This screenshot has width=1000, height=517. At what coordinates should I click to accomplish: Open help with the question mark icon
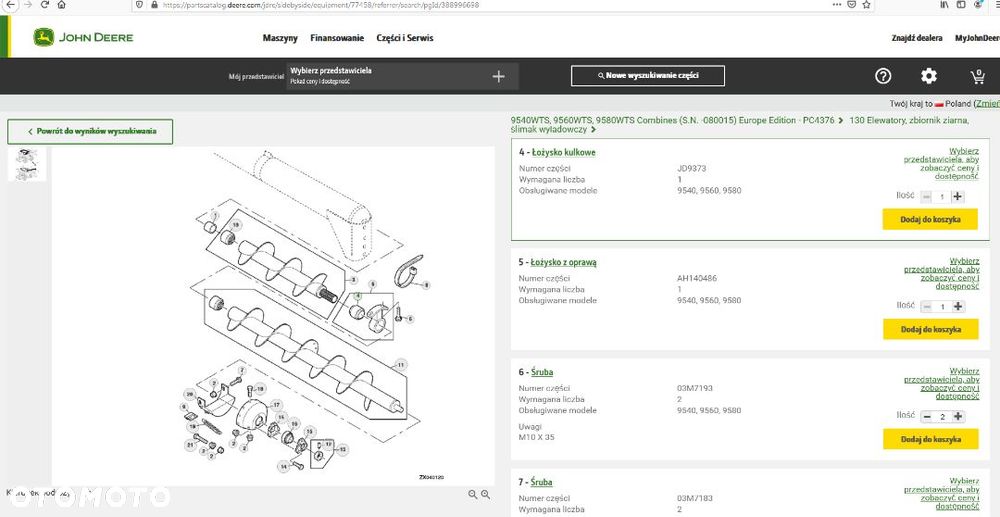point(883,76)
